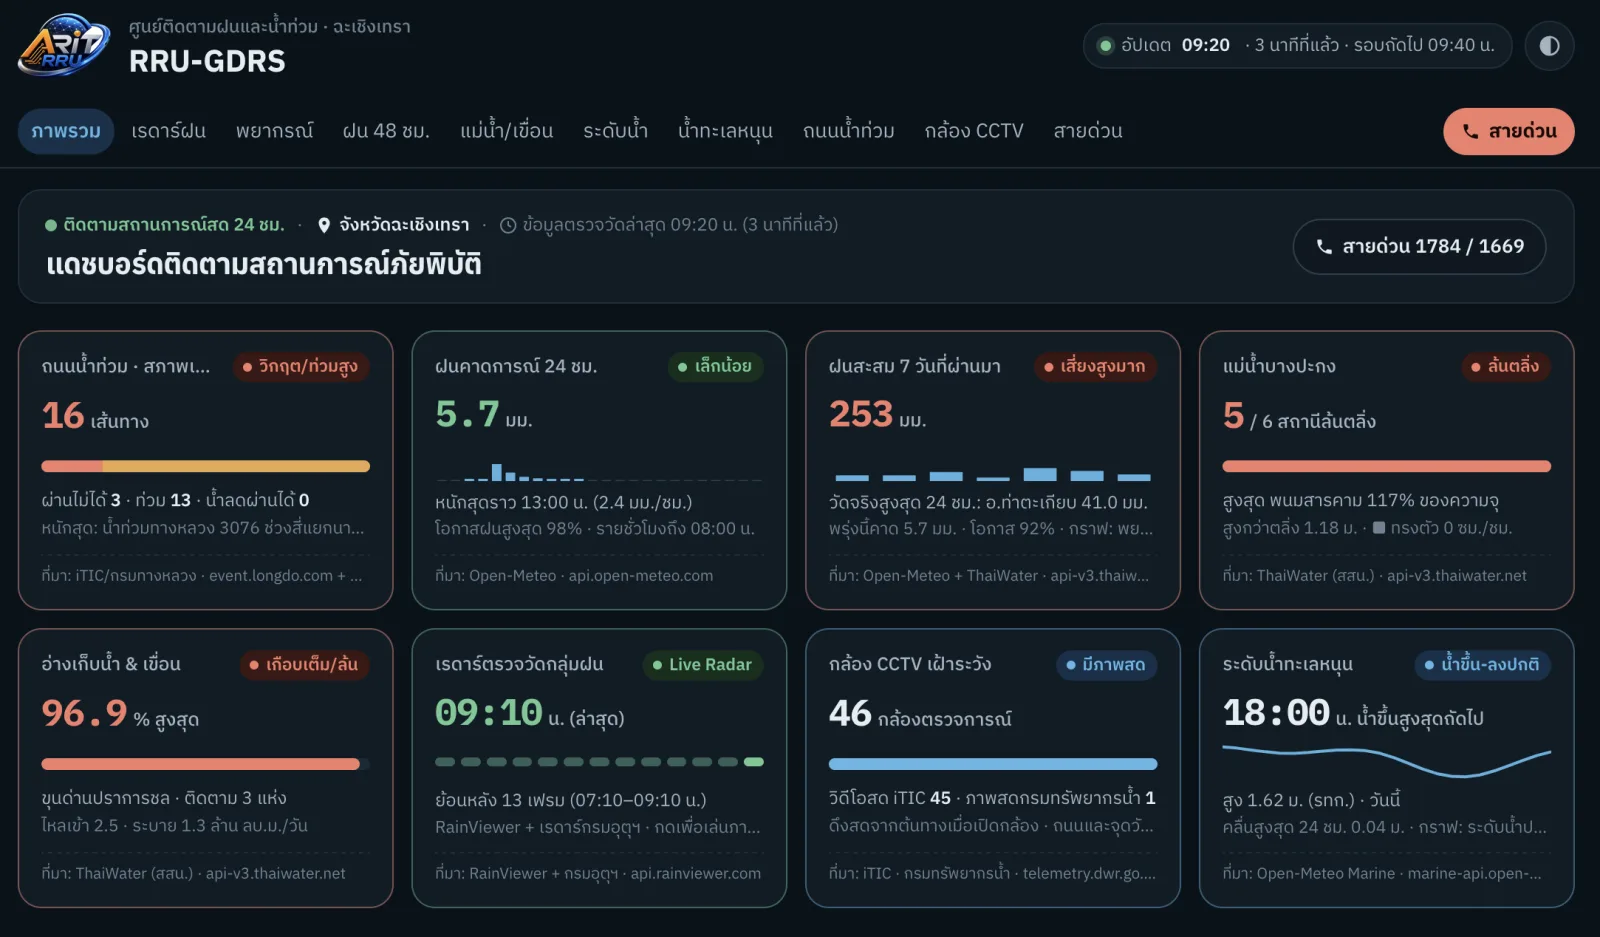Viewport: 1600px width, 937px height.
Task: Click the ล้นตลิ่ง status badge
Action: 1505,367
